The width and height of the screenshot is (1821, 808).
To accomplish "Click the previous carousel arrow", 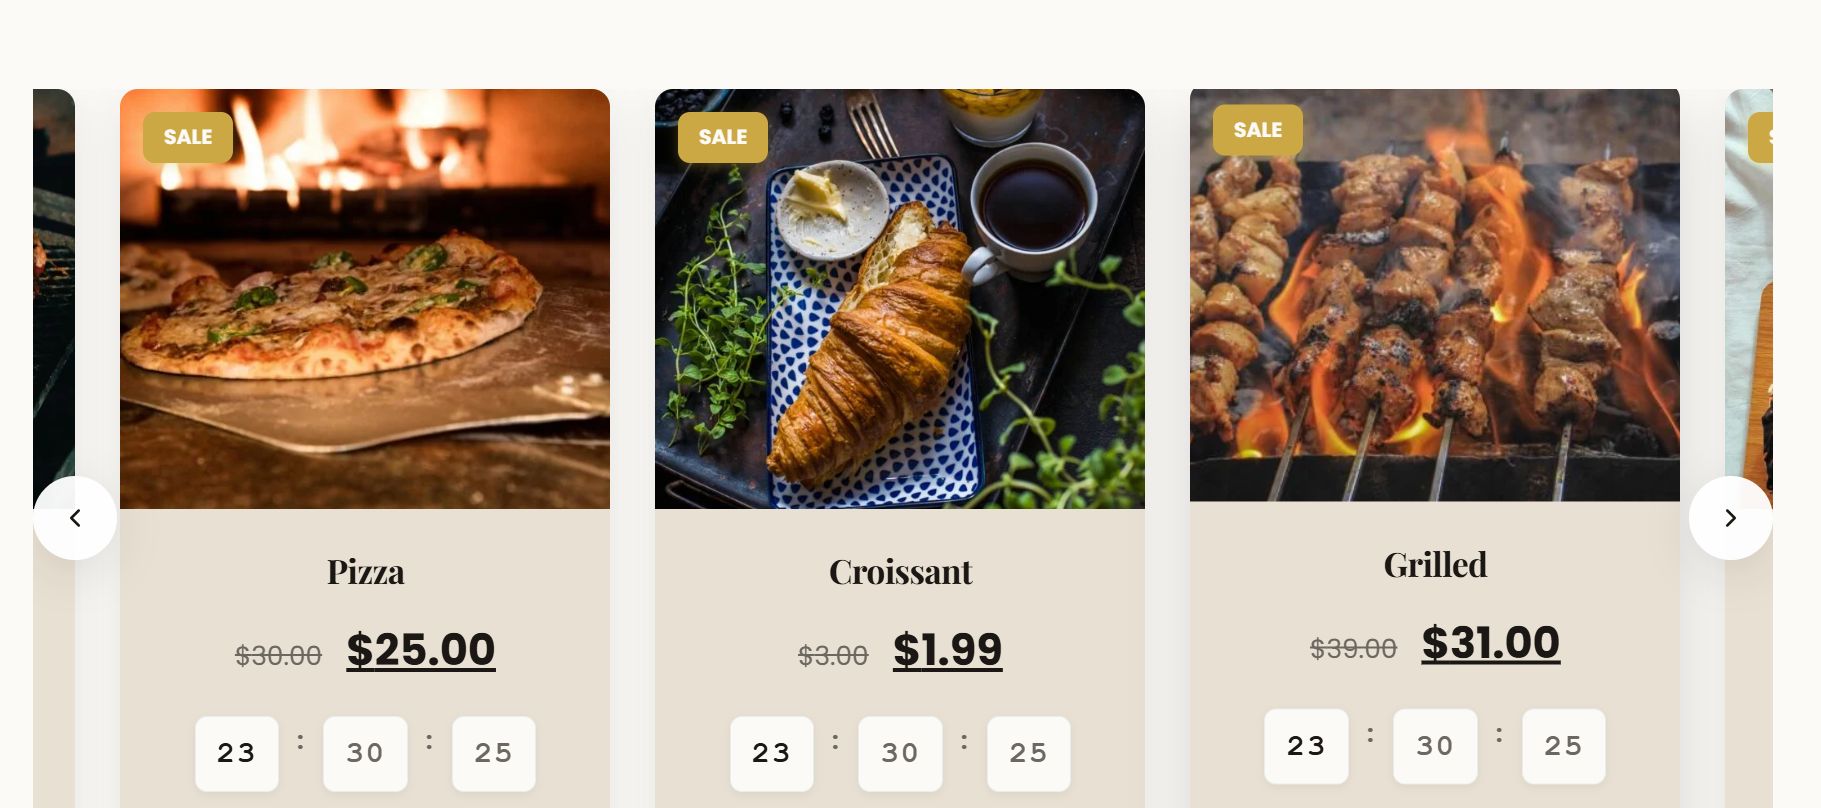I will click(x=75, y=518).
